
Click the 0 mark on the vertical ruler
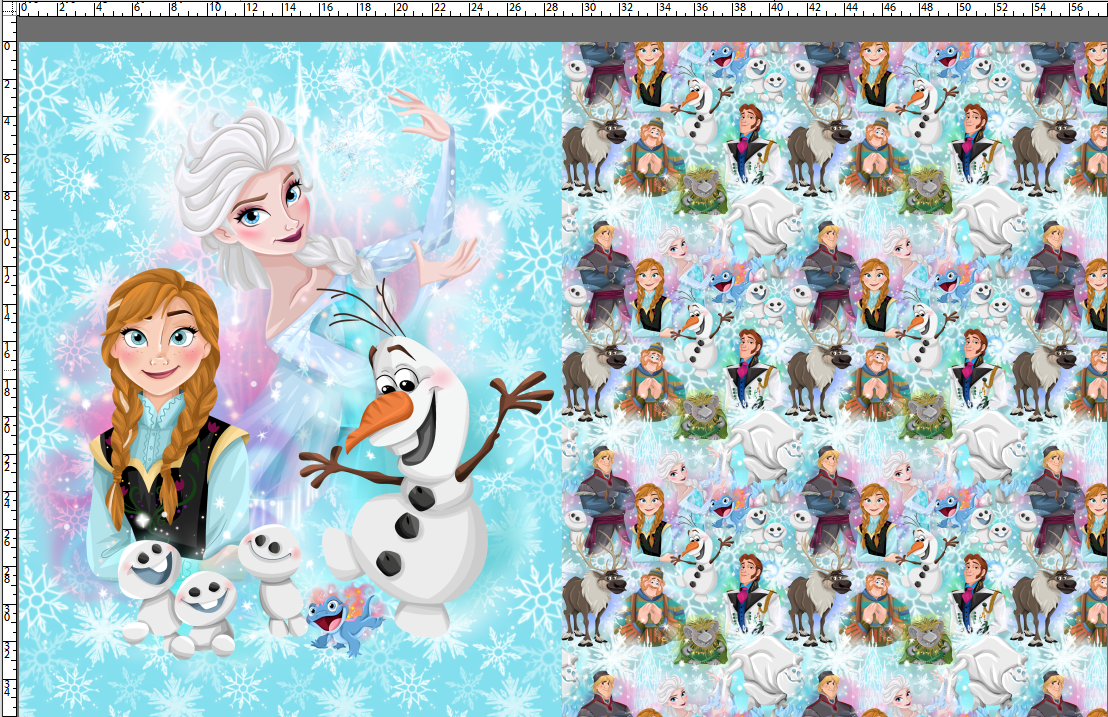pos(8,44)
